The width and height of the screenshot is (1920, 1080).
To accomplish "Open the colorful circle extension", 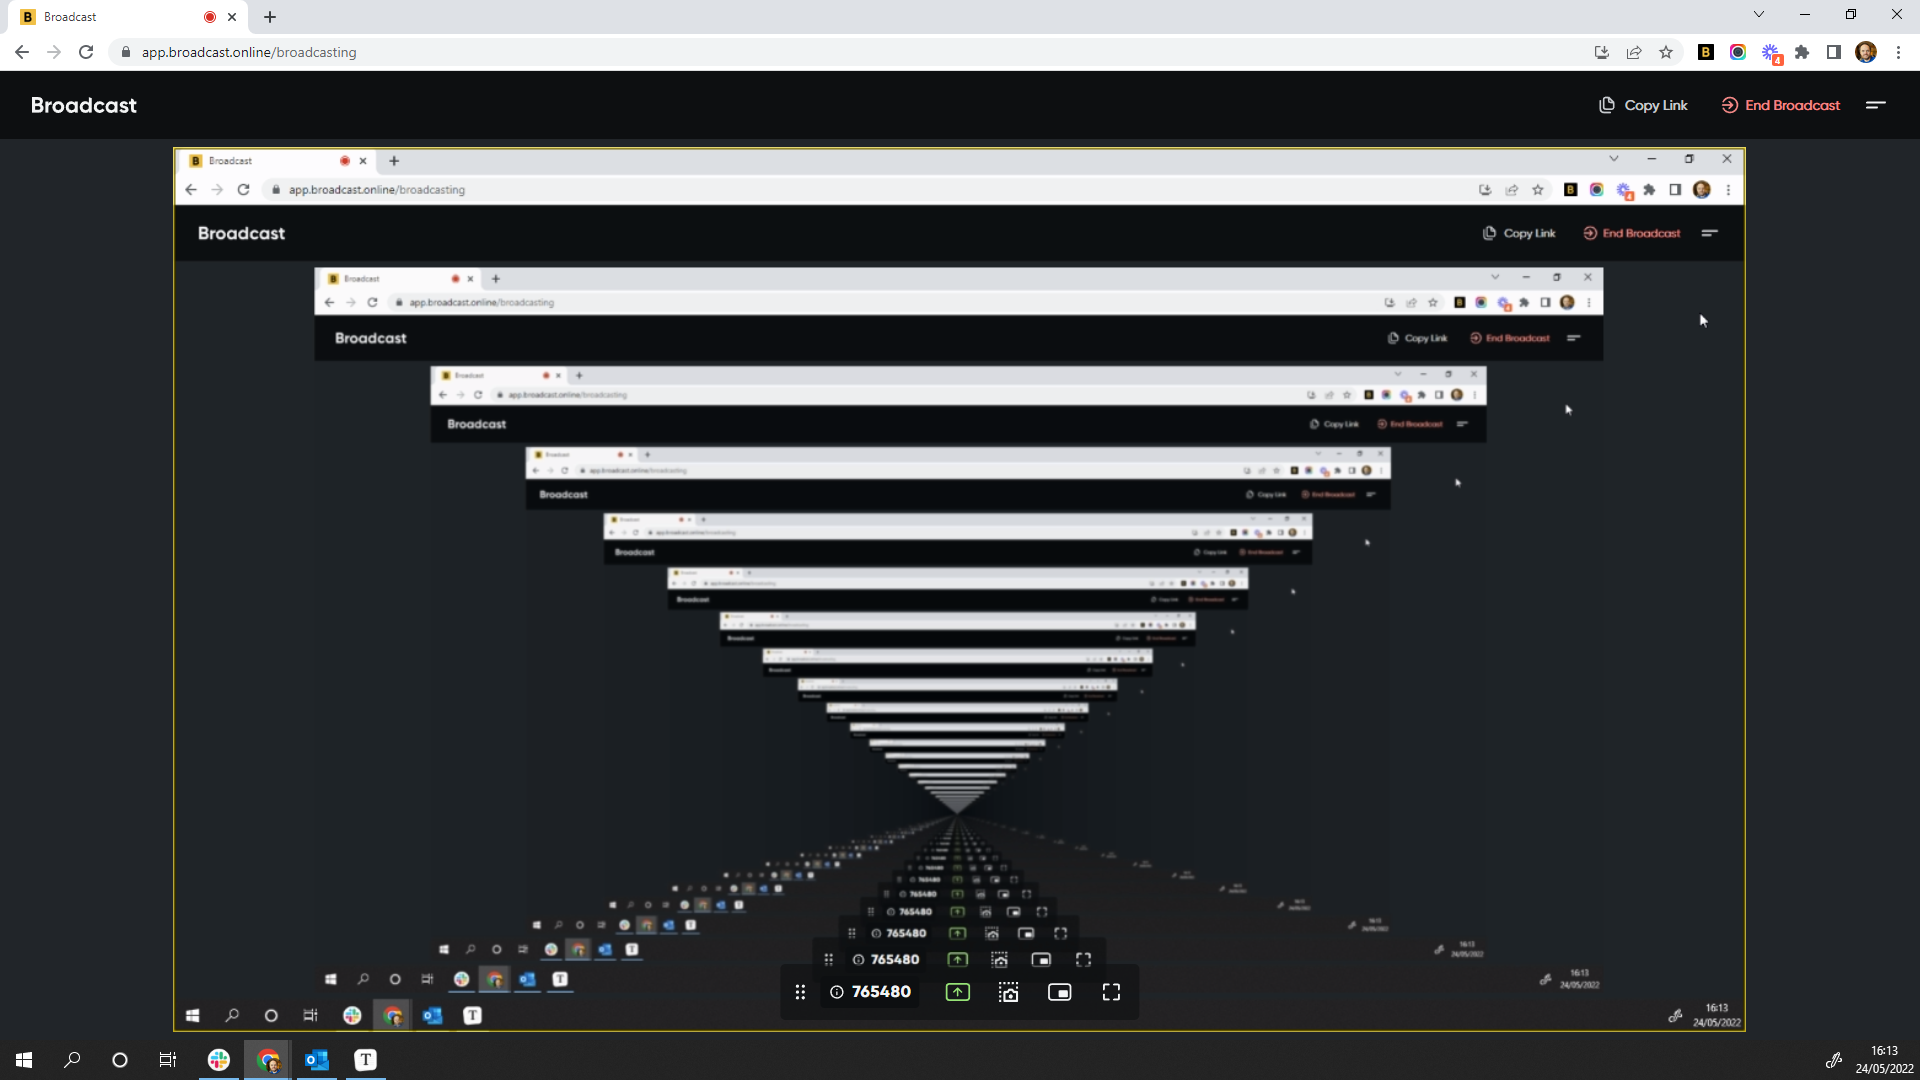I will 1738,52.
